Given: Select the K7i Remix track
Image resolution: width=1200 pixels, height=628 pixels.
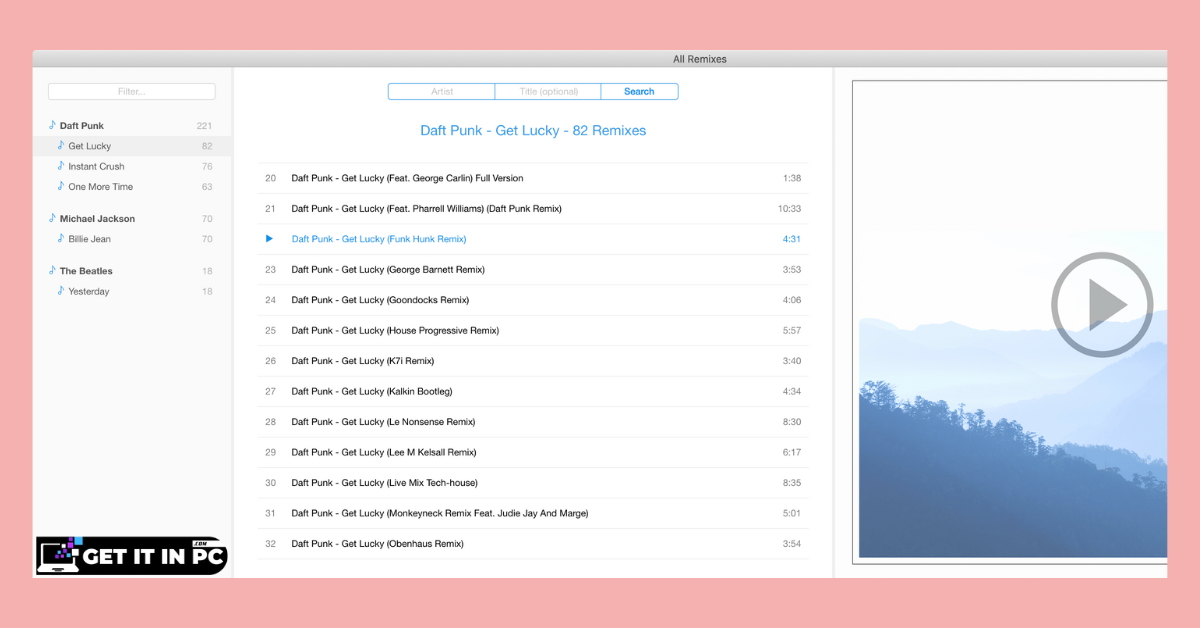Looking at the screenshot, I should pyautogui.click(x=533, y=361).
